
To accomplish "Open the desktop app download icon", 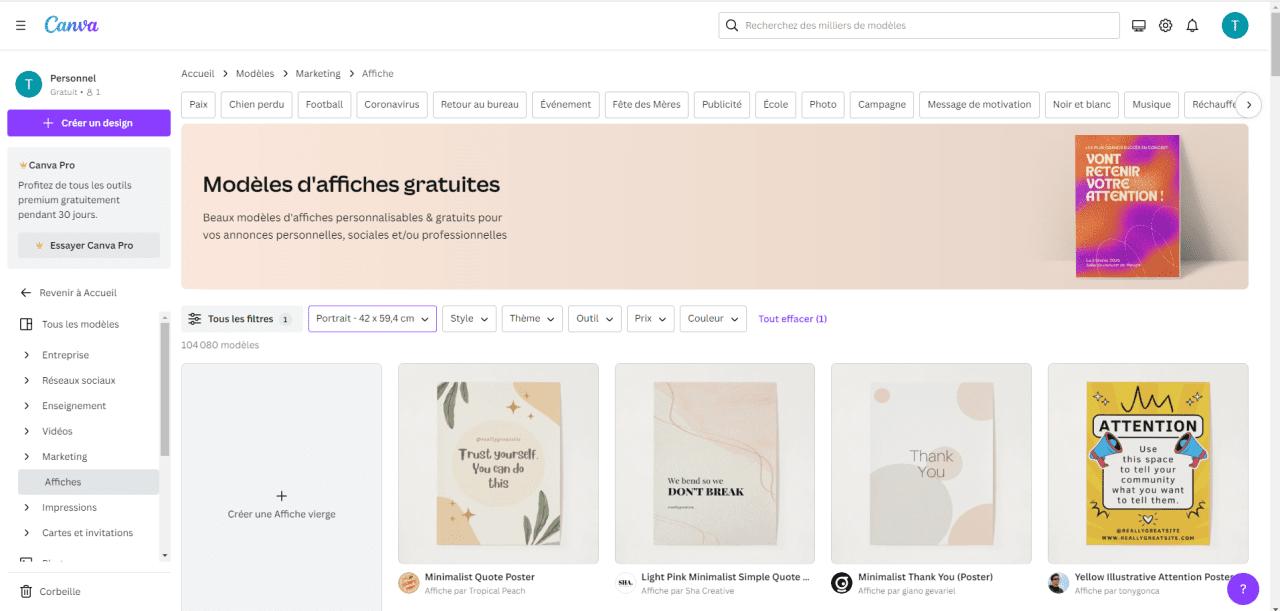I will pos(1138,26).
